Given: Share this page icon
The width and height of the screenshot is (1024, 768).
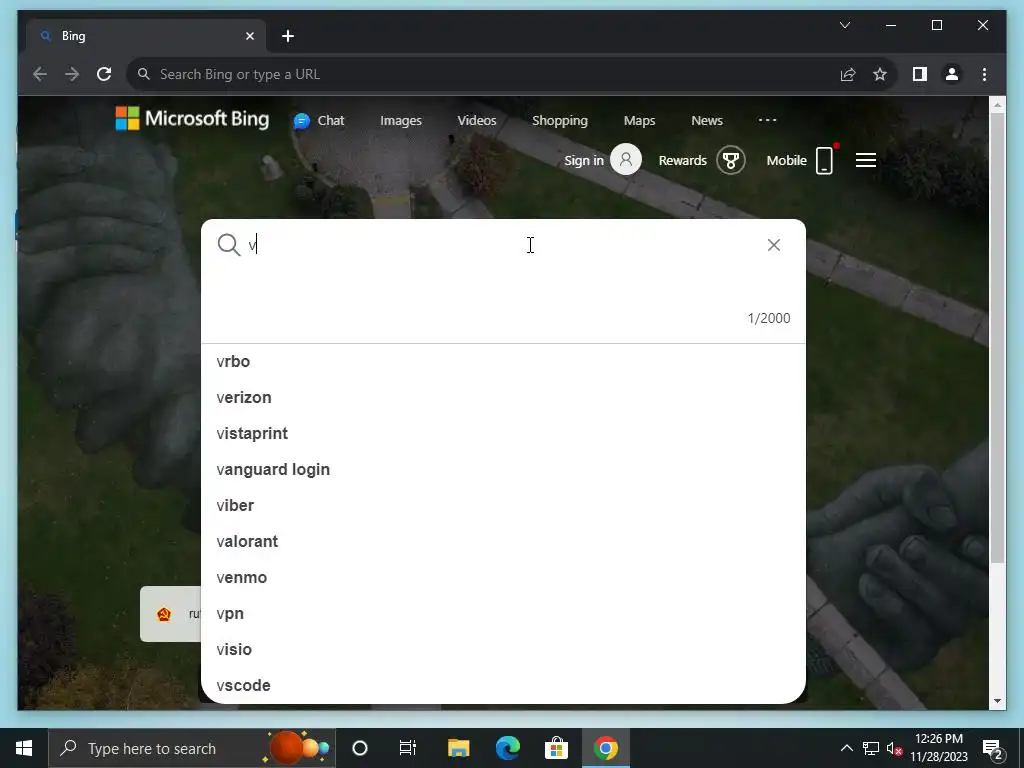Looking at the screenshot, I should point(848,74).
